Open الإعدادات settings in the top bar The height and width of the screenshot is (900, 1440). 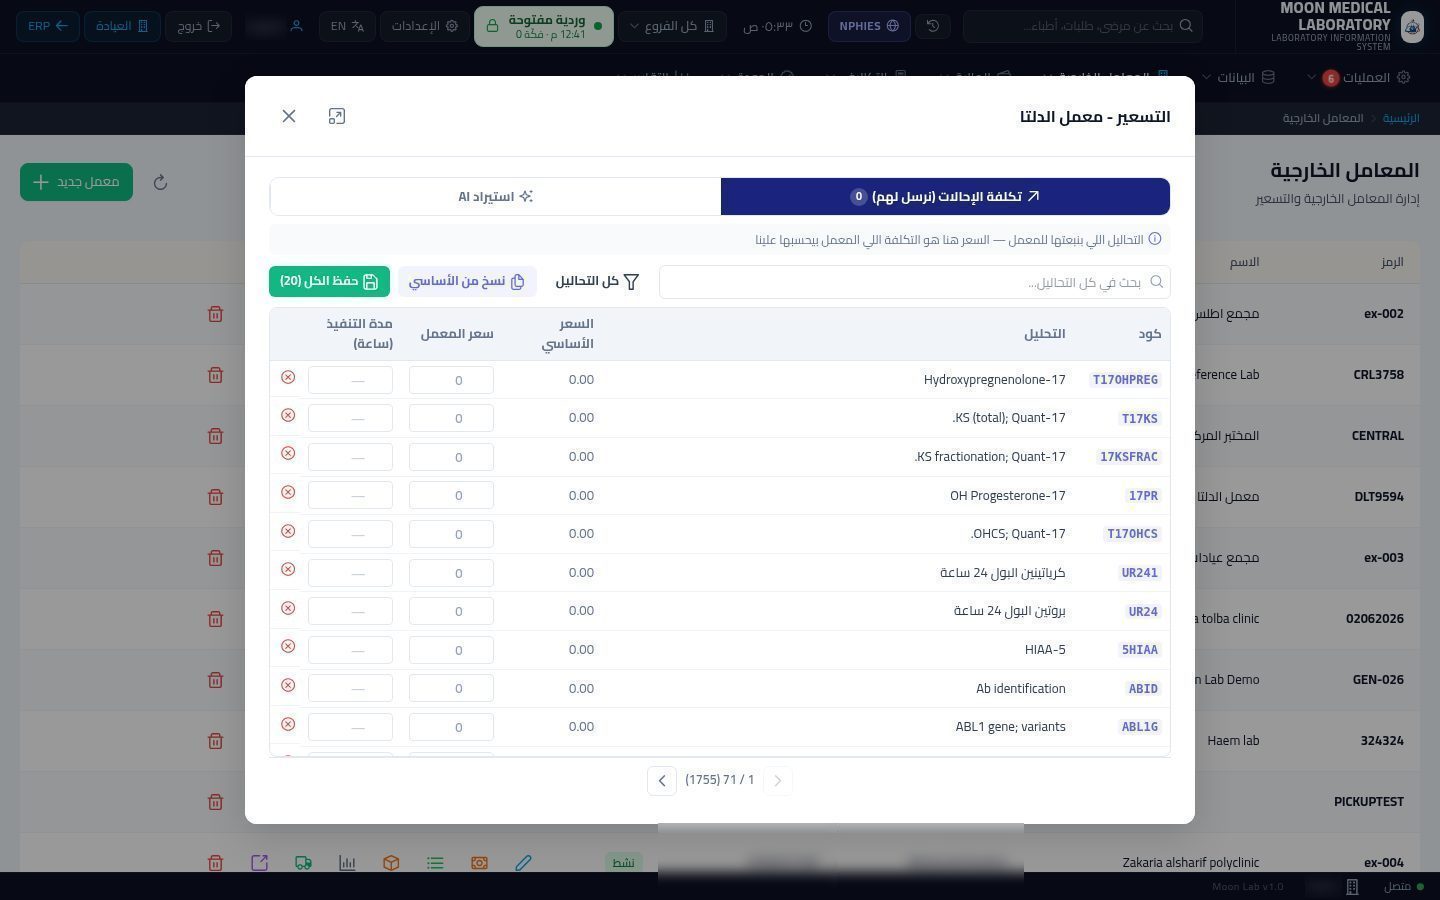[424, 26]
